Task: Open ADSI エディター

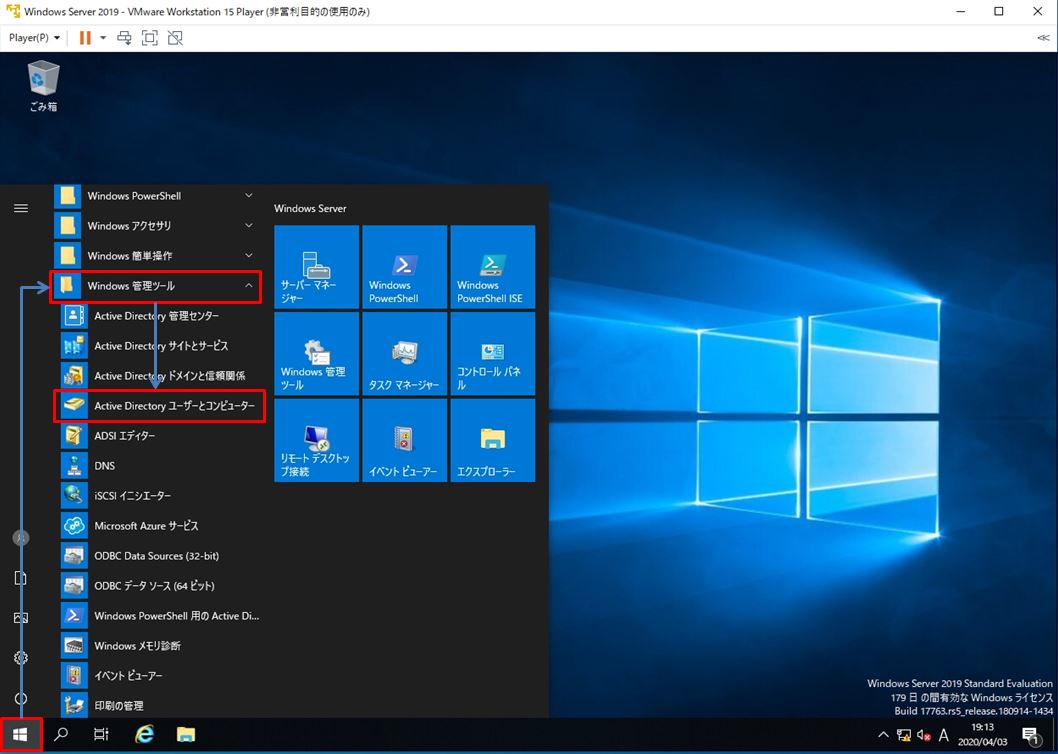Action: point(161,436)
